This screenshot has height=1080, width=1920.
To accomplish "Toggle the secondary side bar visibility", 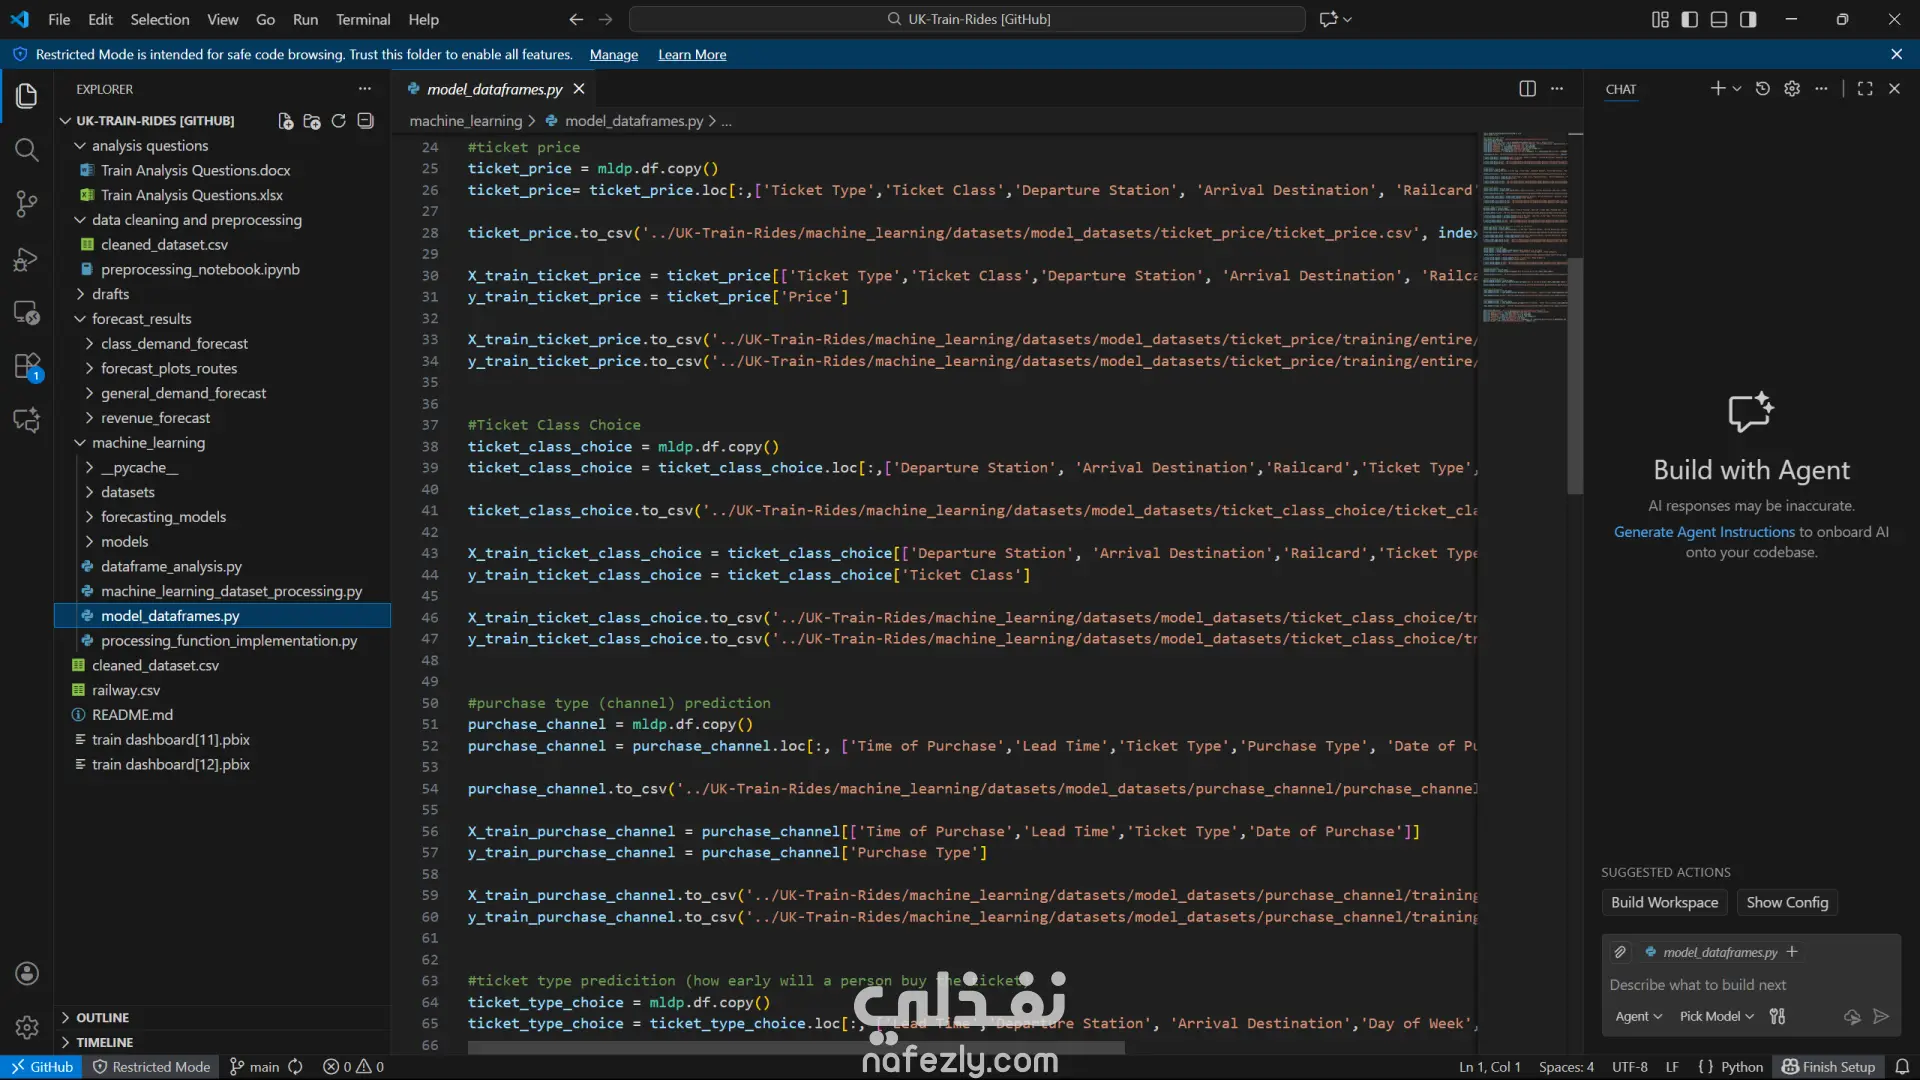I will (1748, 19).
